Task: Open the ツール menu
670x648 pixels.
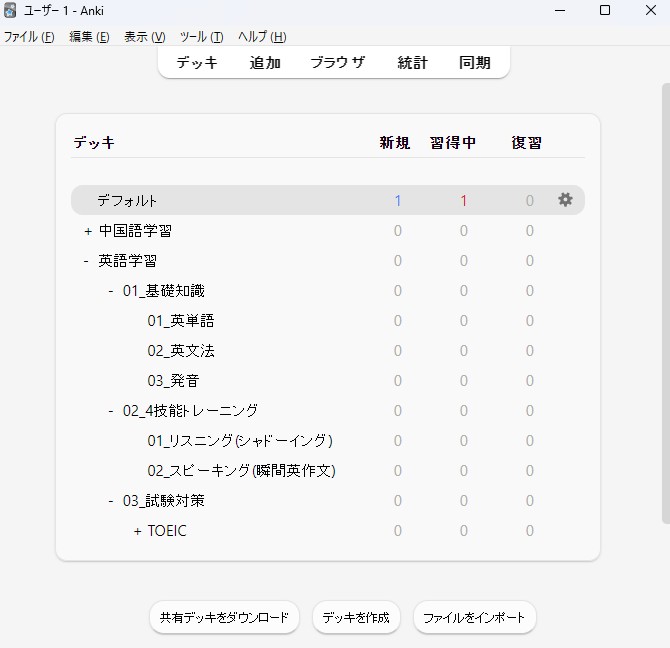Action: click(201, 37)
